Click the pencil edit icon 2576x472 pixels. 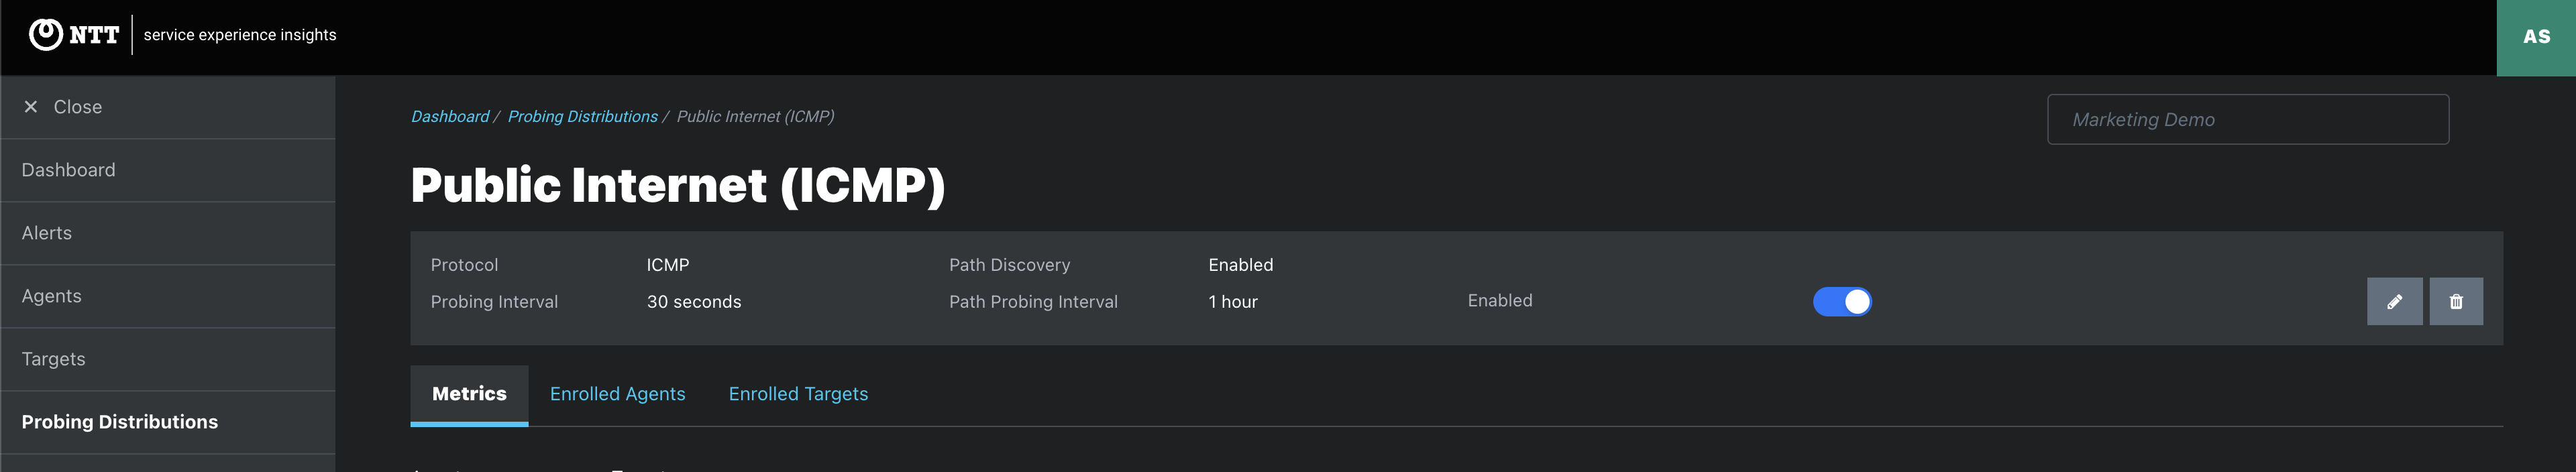coord(2394,302)
